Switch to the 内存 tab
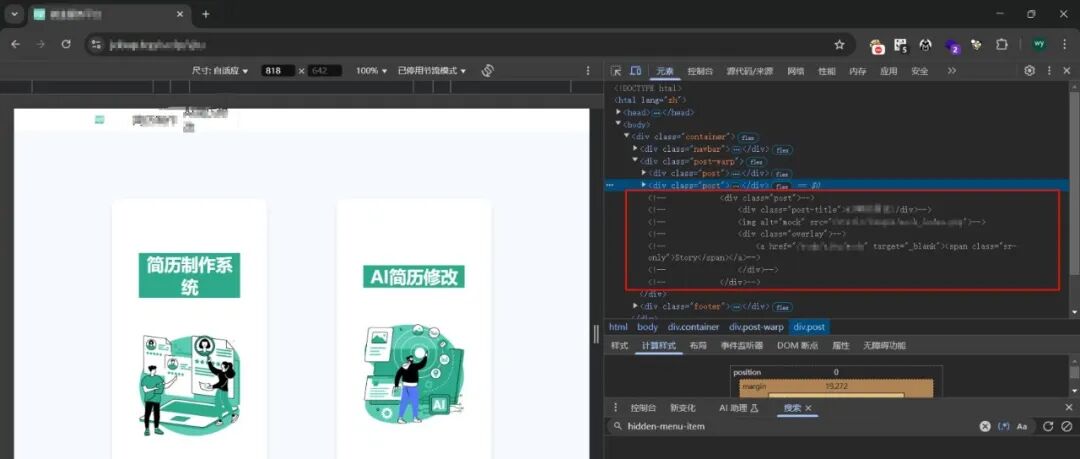 (857, 71)
